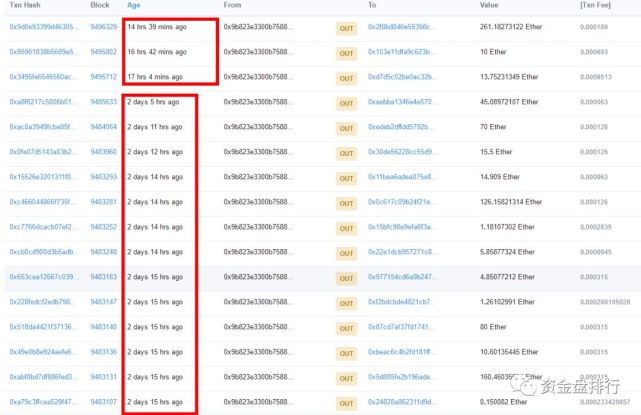The image size is (641, 415).
Task: Open block number 9483107
Action: (x=103, y=402)
